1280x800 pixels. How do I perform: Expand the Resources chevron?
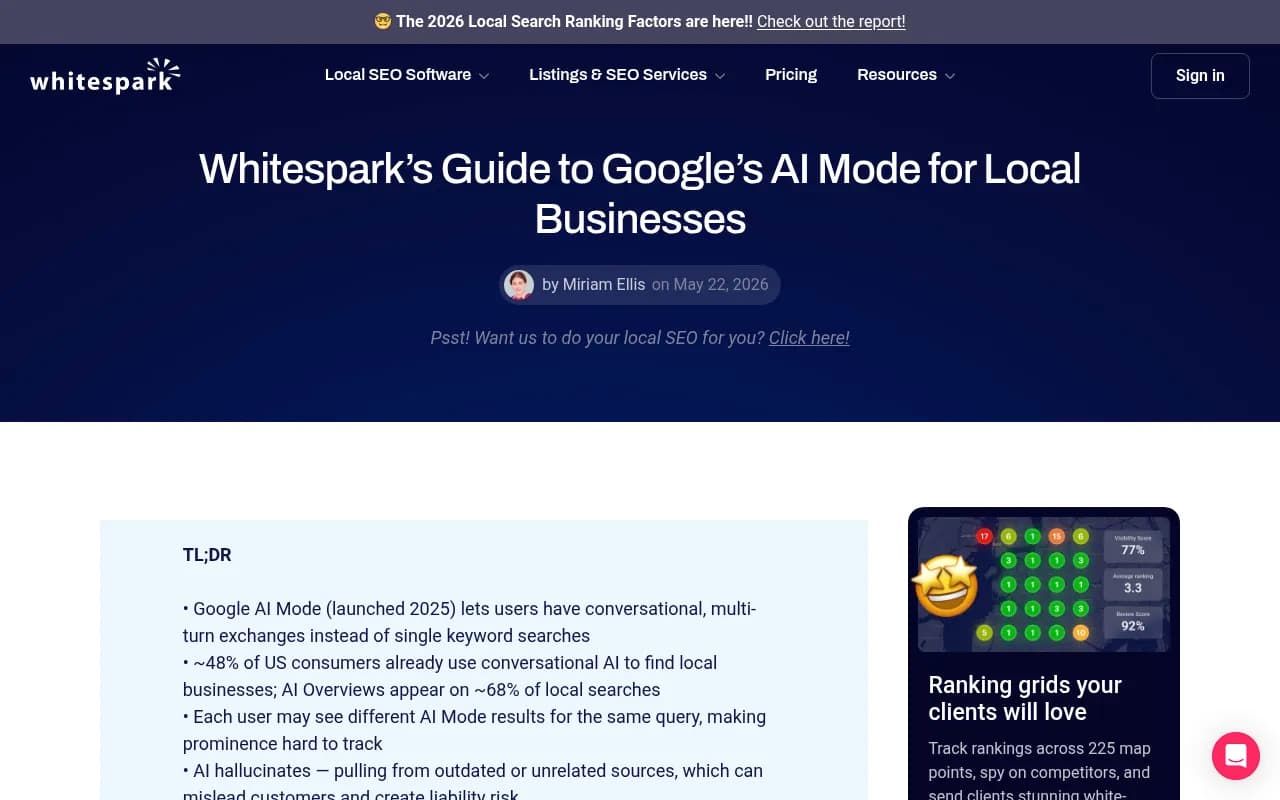coord(950,76)
